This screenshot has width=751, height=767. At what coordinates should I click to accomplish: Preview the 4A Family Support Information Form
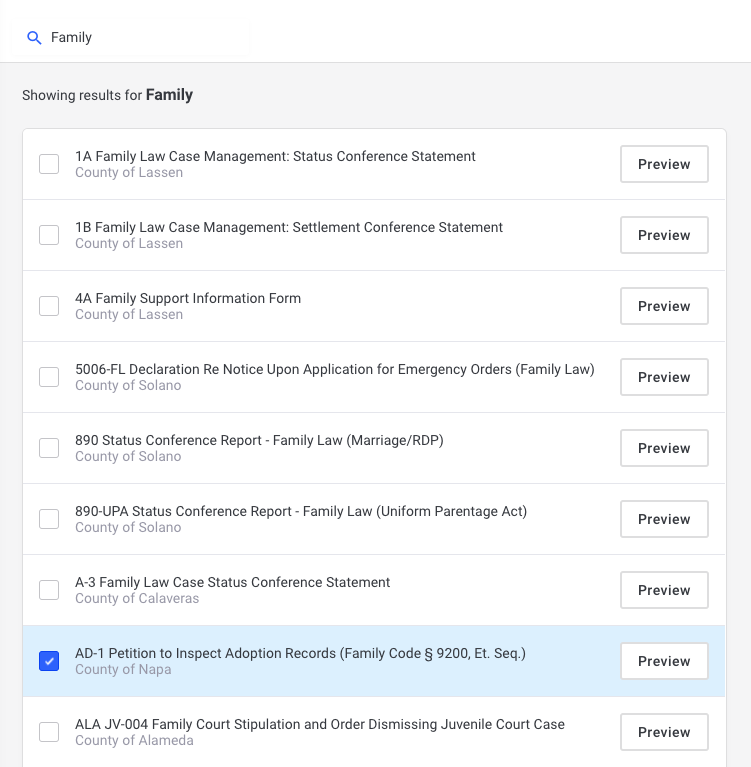(x=664, y=306)
